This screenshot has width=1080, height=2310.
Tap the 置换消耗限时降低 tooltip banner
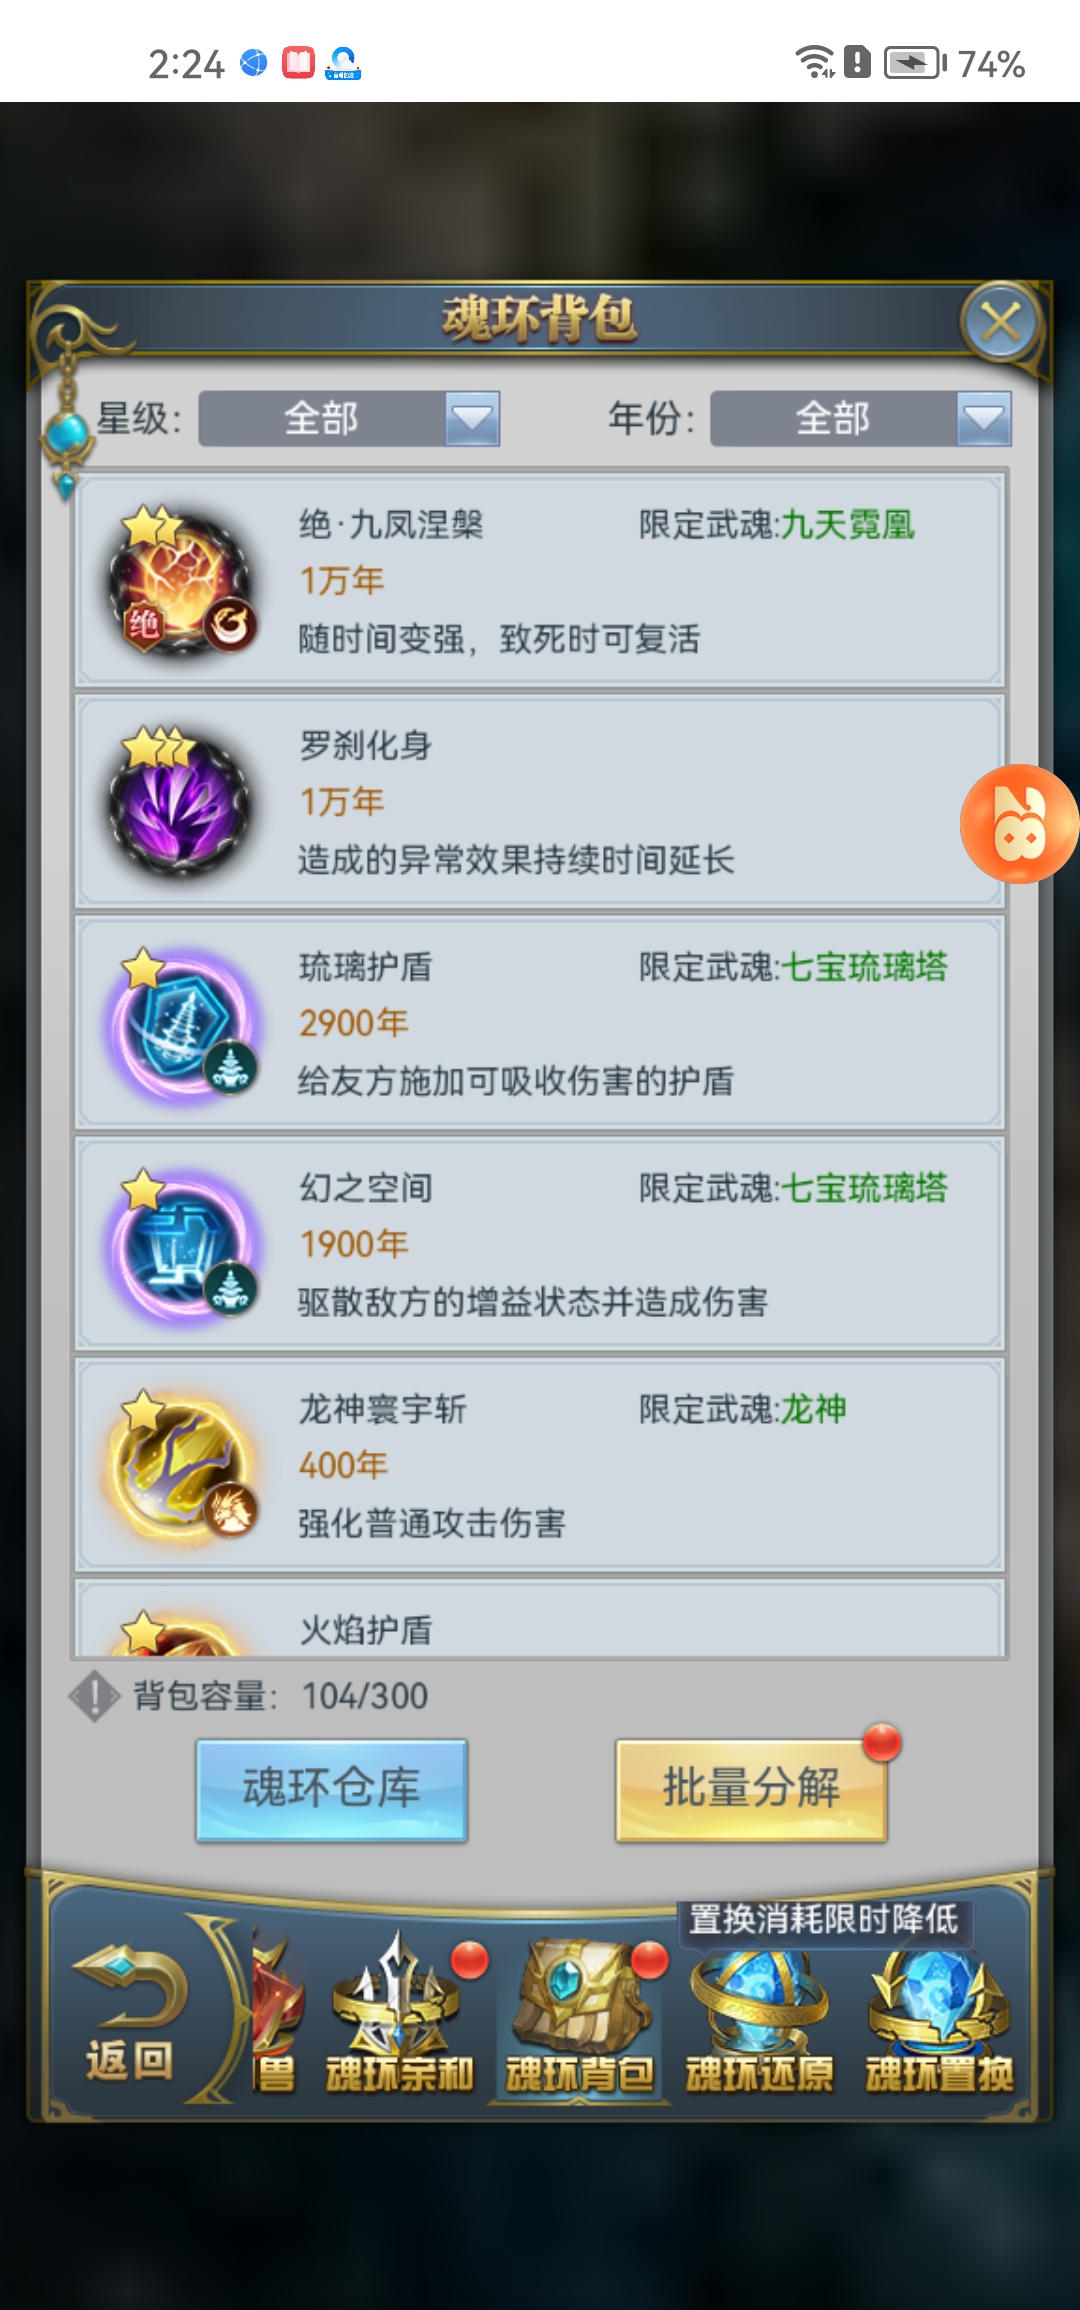(x=823, y=1920)
